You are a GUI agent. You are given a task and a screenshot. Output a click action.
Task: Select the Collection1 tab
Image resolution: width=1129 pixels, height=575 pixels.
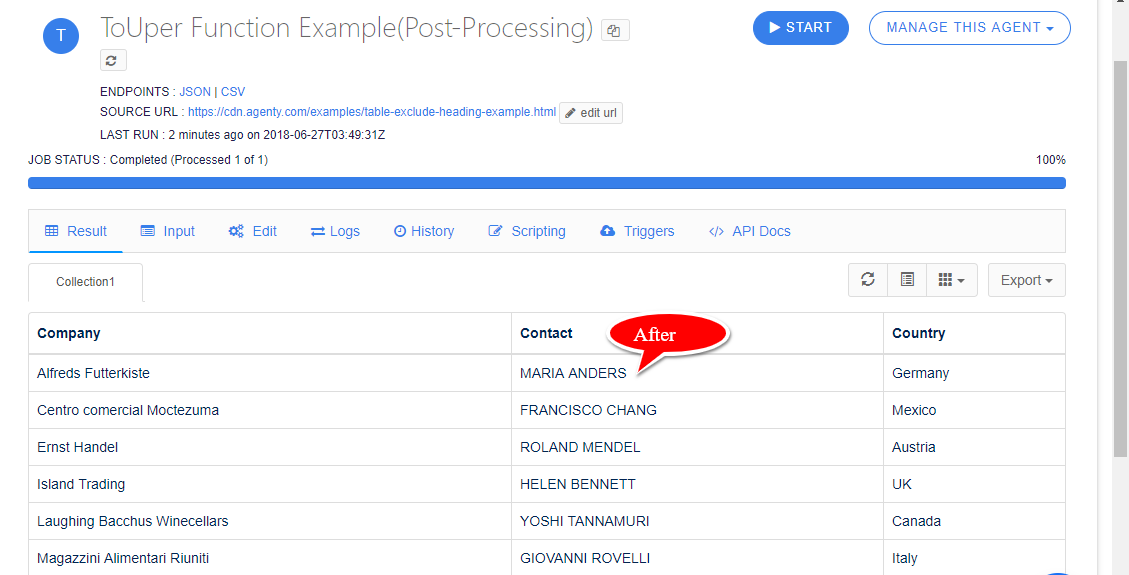pyautogui.click(x=86, y=282)
